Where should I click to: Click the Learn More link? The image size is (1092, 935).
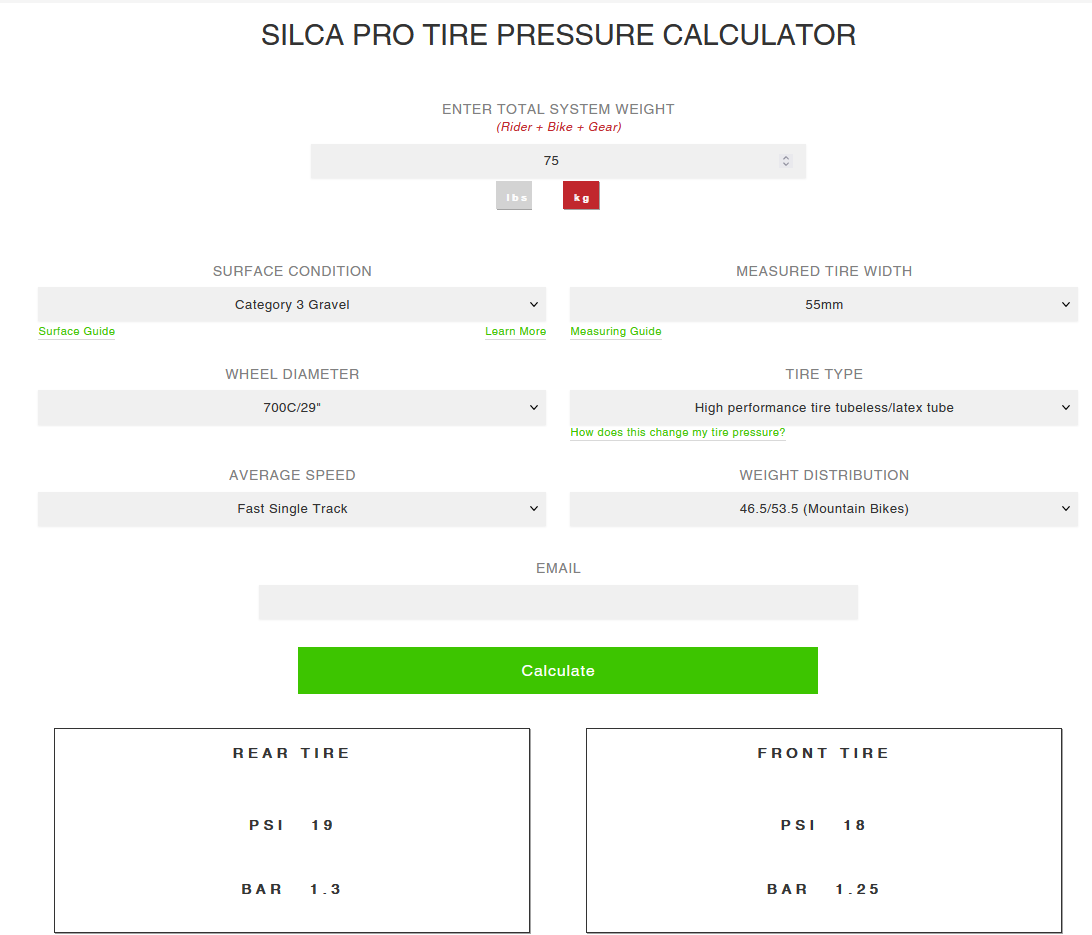pos(515,332)
